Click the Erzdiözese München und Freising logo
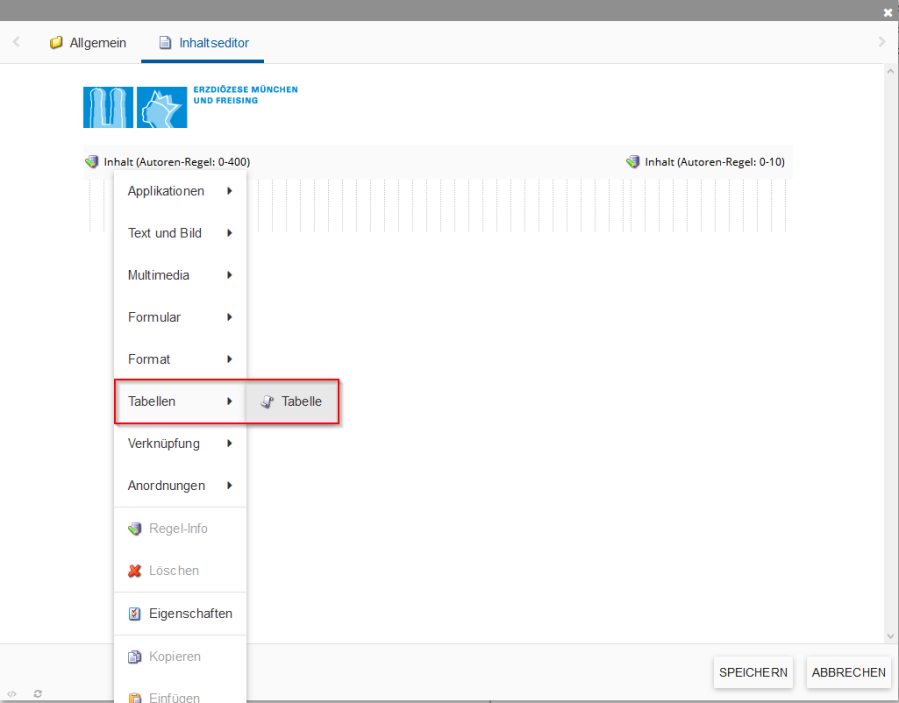Screen dimensions: 899x703 pyautogui.click(x=190, y=106)
